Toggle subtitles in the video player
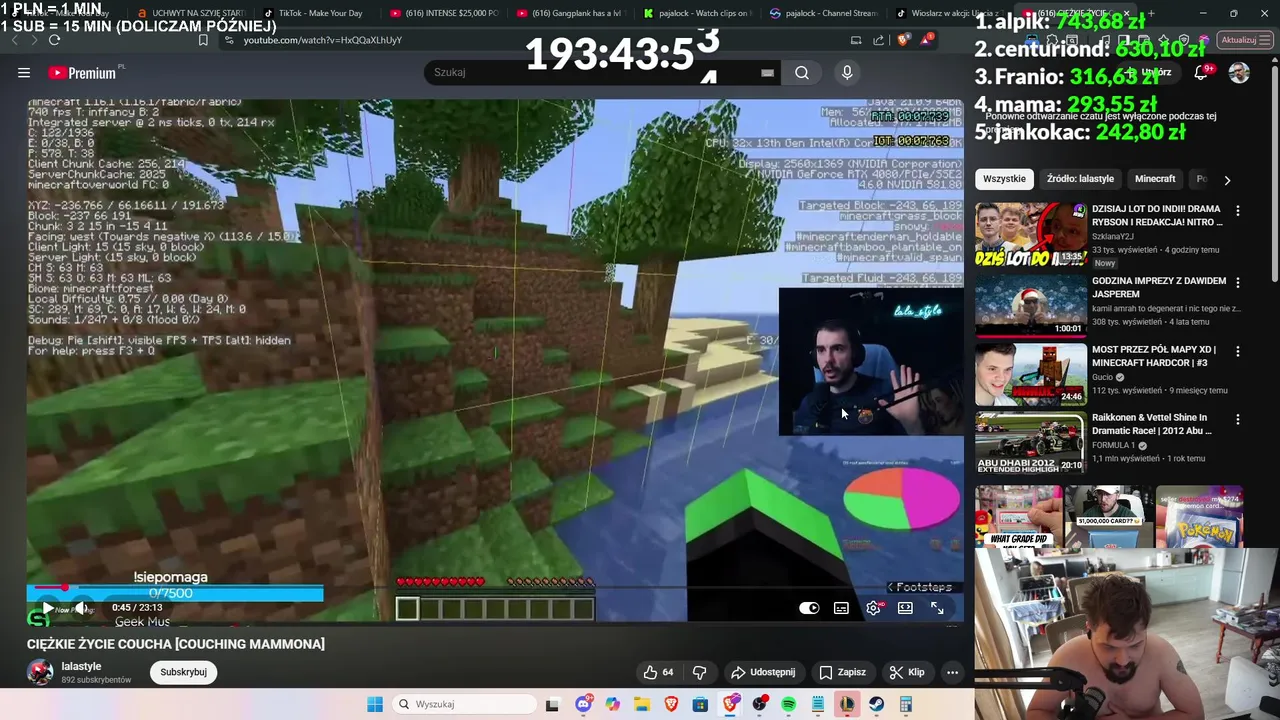Image resolution: width=1280 pixels, height=720 pixels. click(x=841, y=608)
